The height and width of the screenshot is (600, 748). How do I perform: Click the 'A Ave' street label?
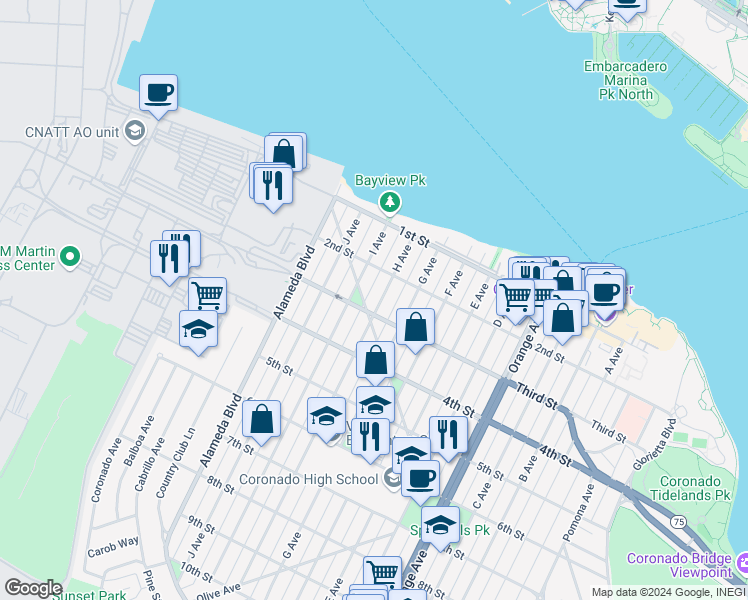point(613,361)
